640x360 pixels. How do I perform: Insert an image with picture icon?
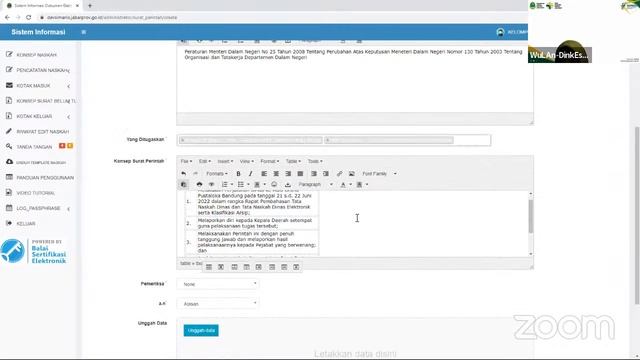tap(351, 174)
